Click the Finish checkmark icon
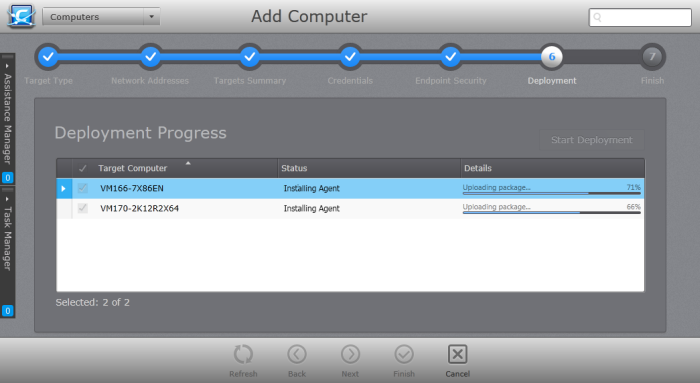Viewport: 700px width, 383px height. click(404, 354)
